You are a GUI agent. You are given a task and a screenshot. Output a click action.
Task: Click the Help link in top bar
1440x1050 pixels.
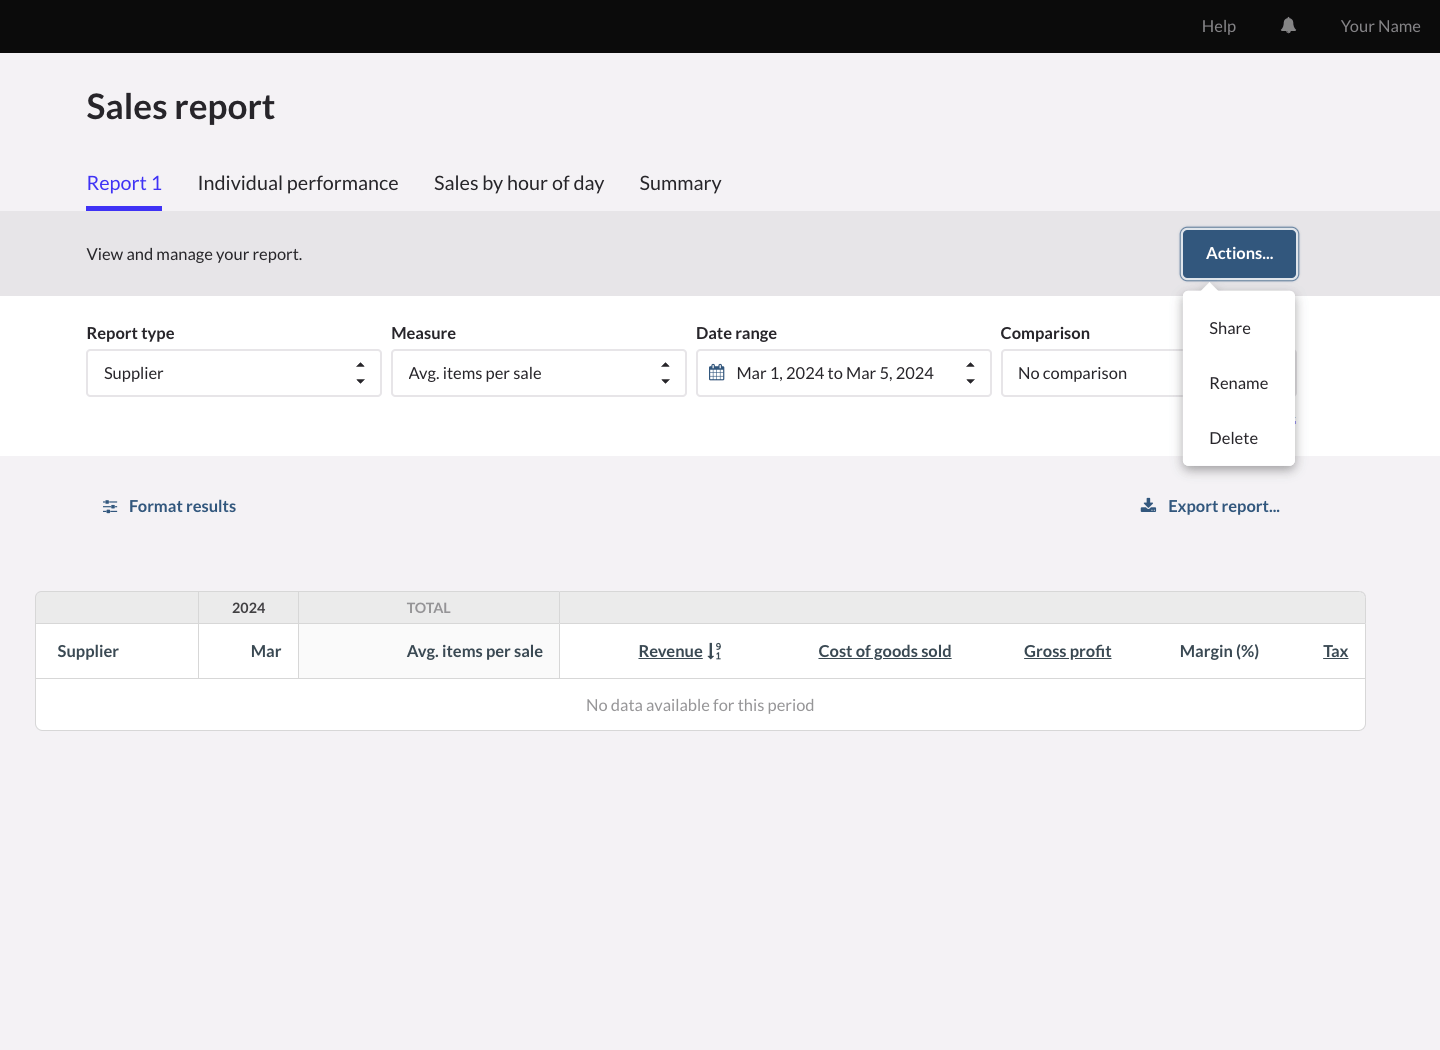[1218, 27]
